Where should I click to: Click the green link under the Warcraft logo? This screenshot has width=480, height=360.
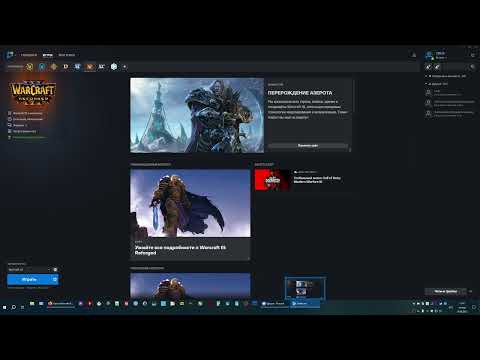click(28, 137)
